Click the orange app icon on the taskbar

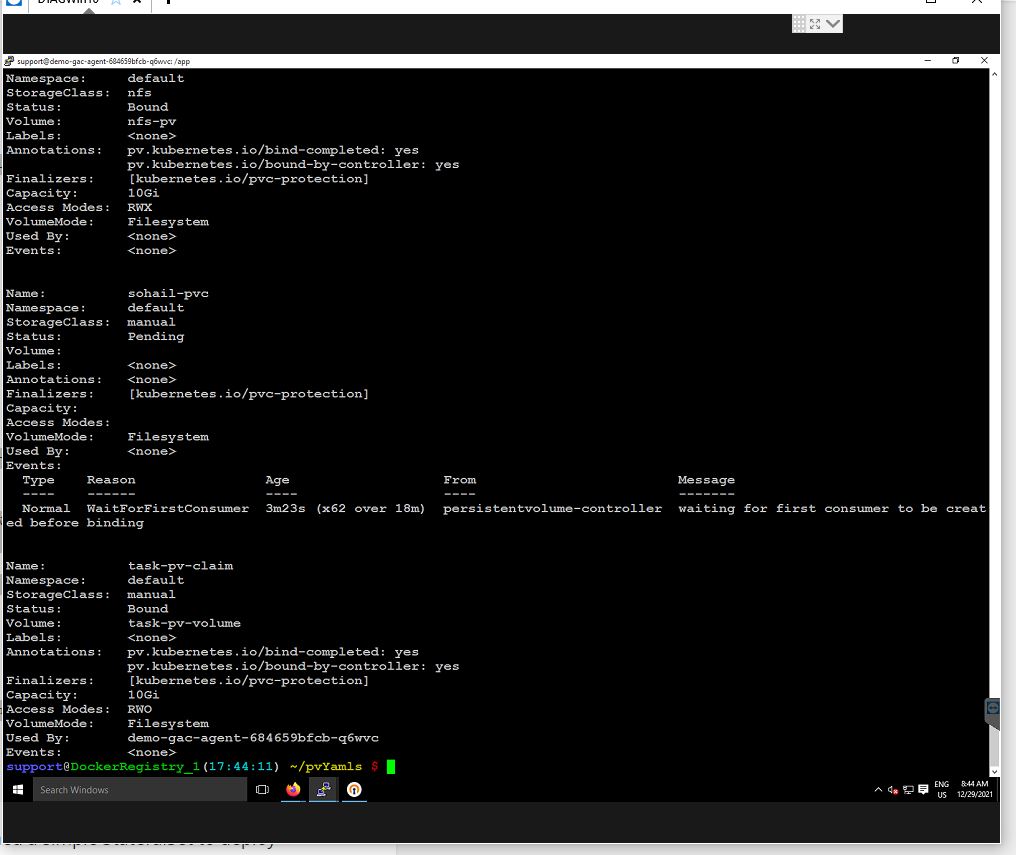(x=352, y=789)
